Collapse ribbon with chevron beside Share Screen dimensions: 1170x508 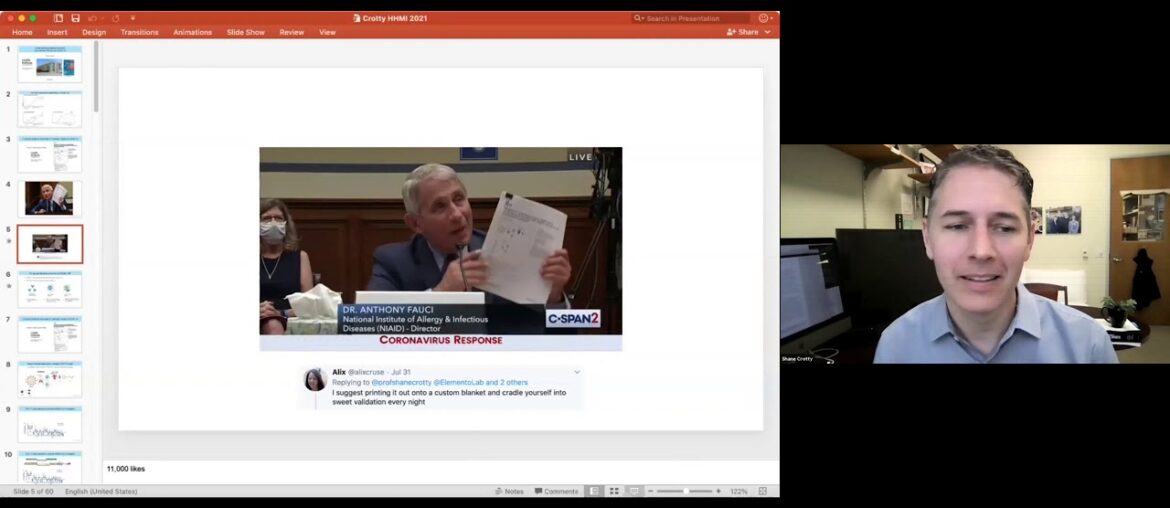click(x=770, y=32)
